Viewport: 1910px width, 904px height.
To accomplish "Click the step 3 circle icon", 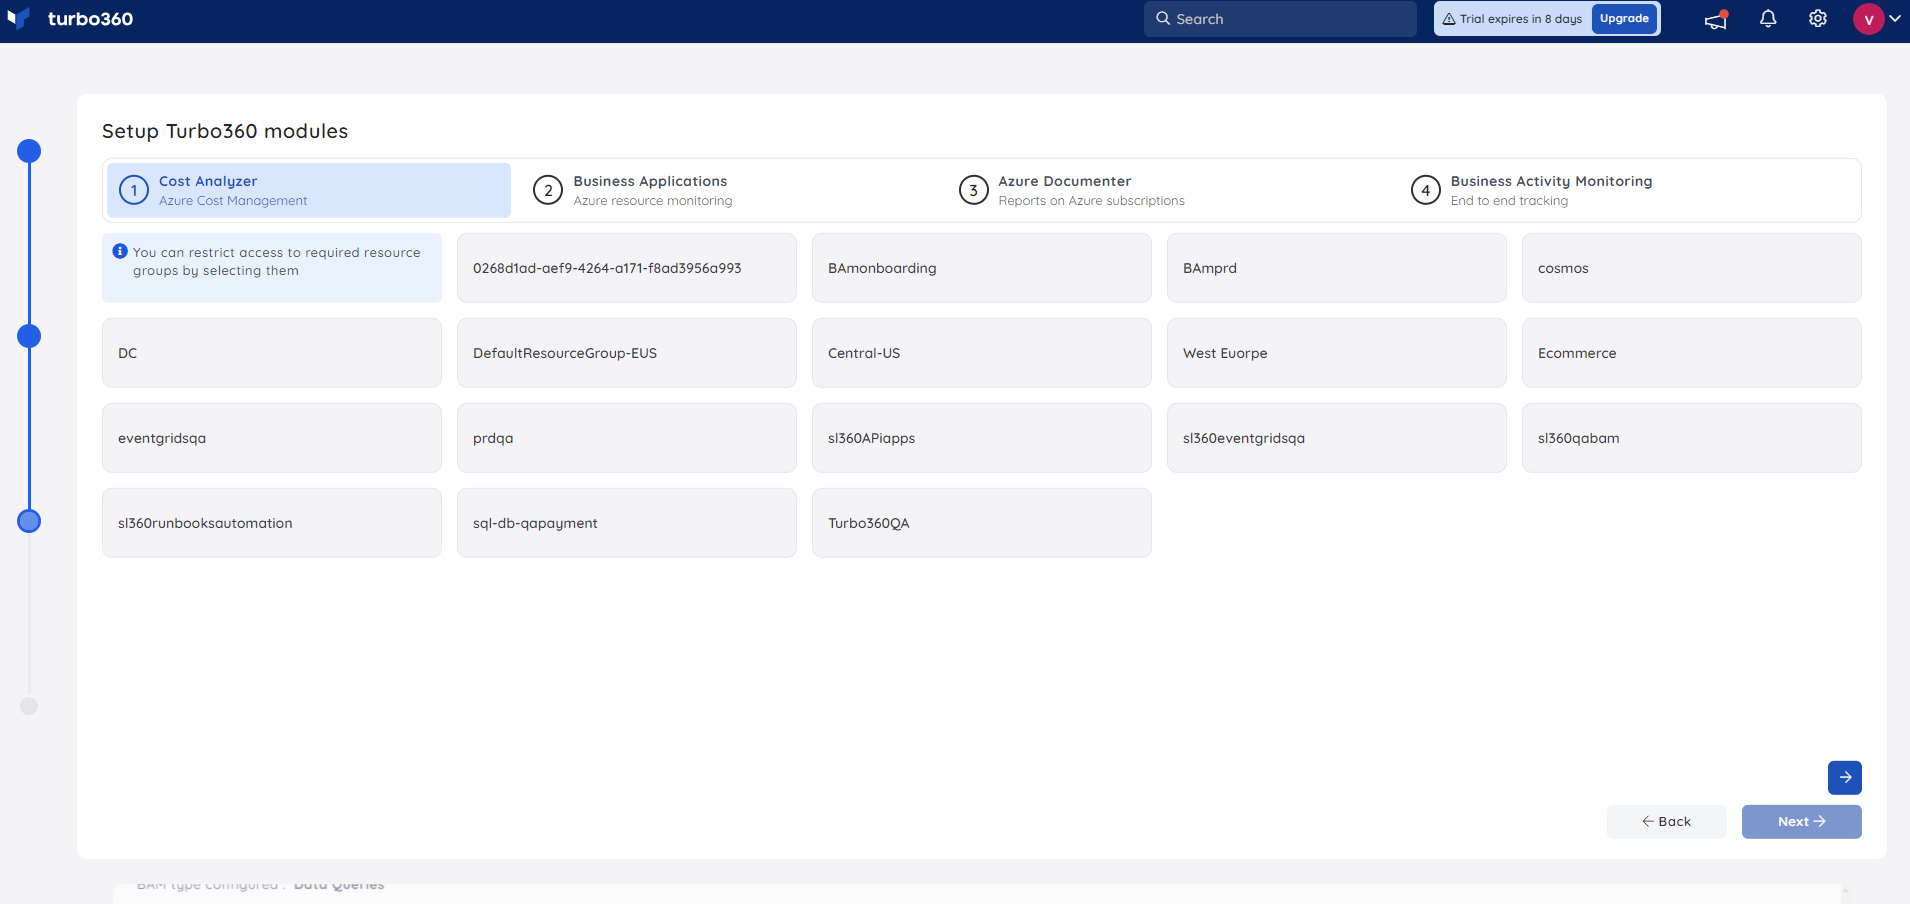I will (x=974, y=190).
